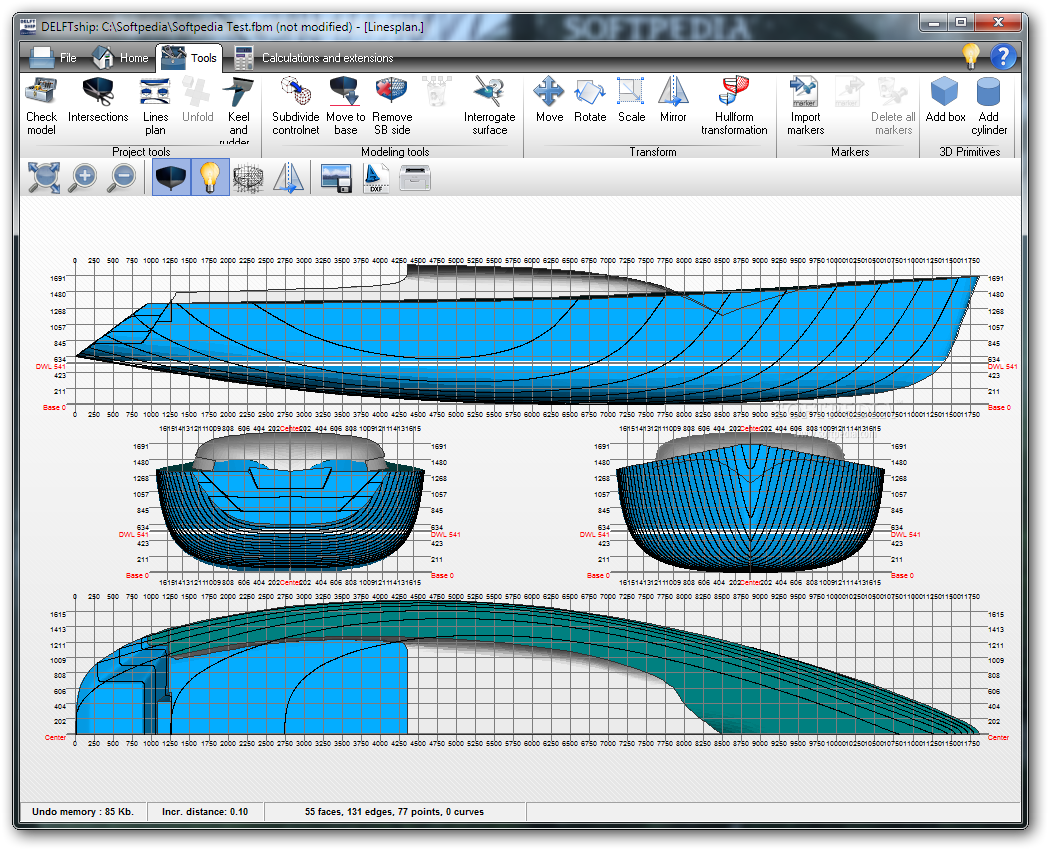
Task: Click the faces and edges count text
Action: 394,812
